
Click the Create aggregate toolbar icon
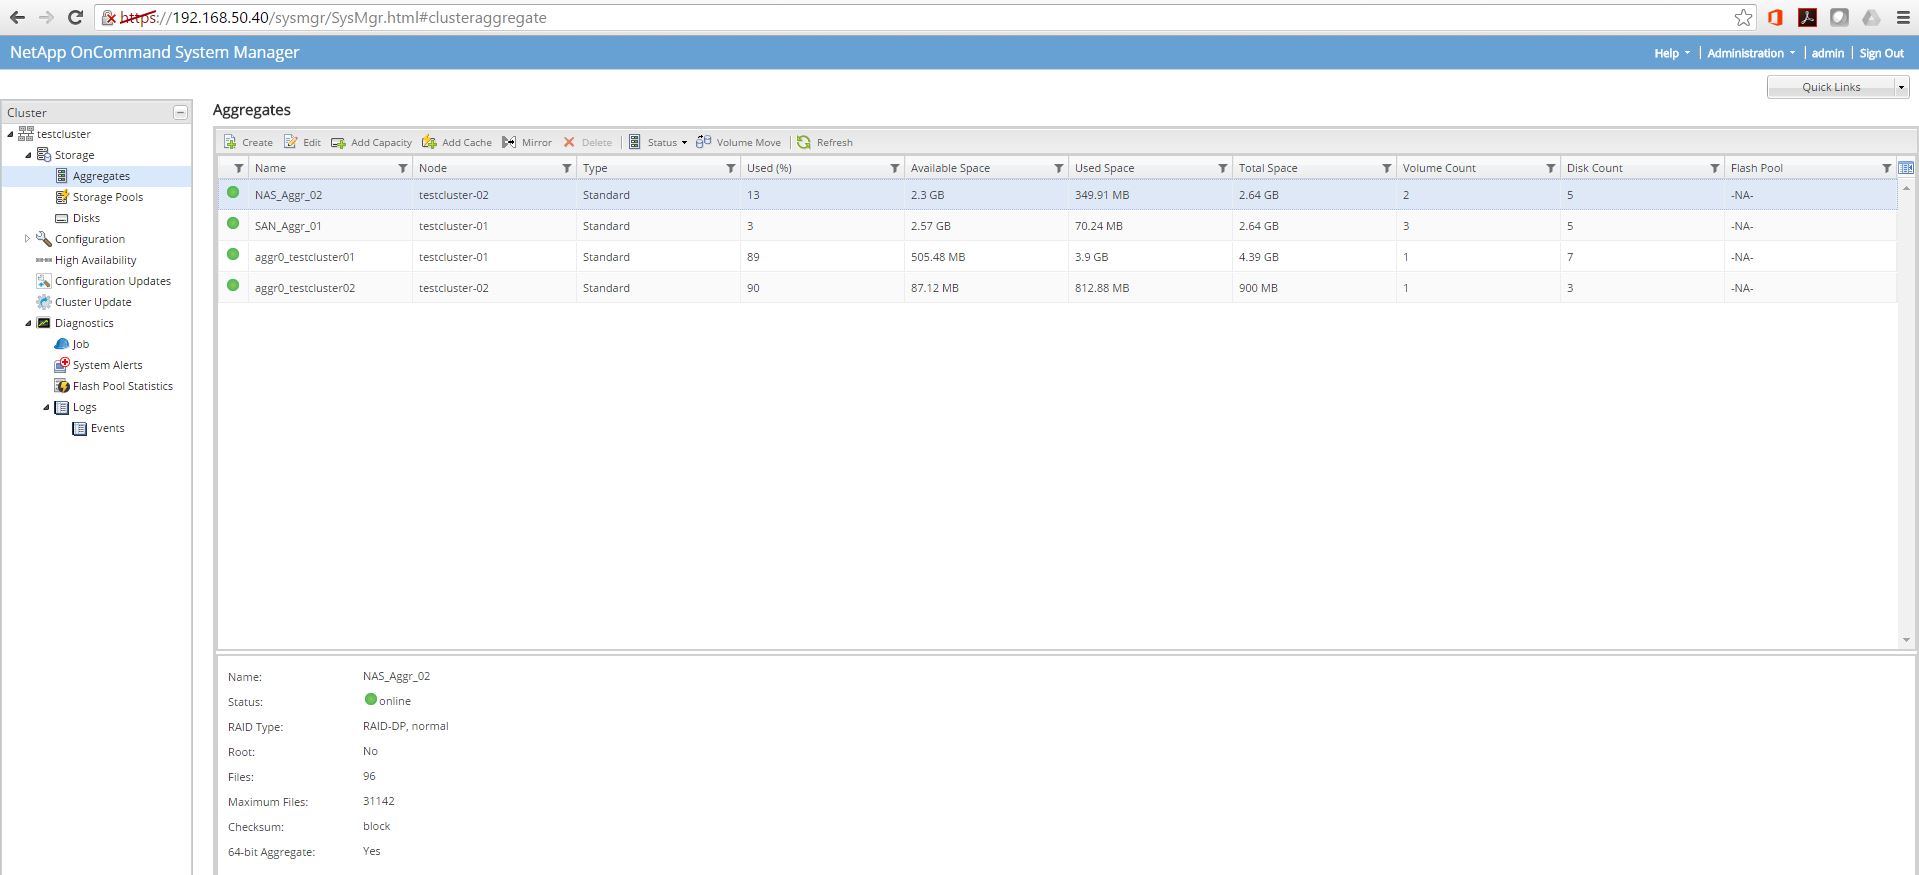coord(231,142)
